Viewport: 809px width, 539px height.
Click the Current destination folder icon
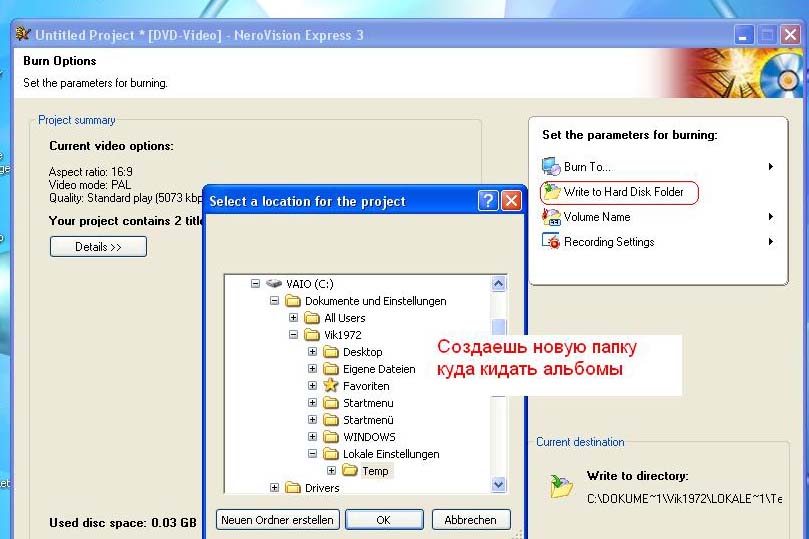click(x=561, y=486)
